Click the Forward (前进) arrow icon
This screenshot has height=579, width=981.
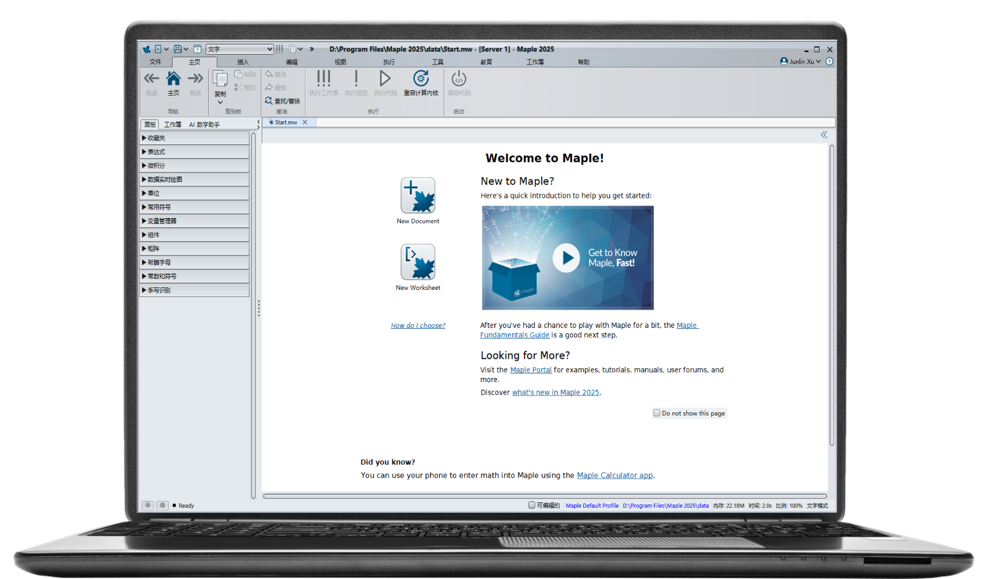pyautogui.click(x=195, y=78)
